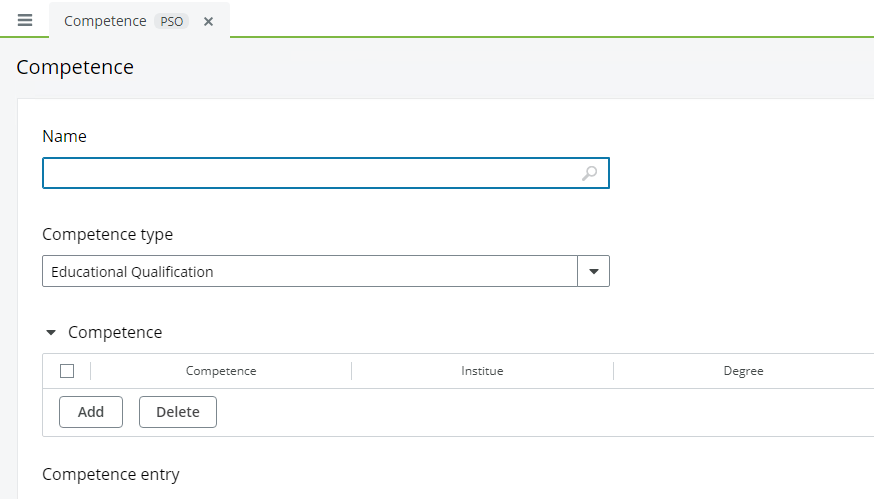Collapse the Competence section triangle
Image resolution: width=874 pixels, height=499 pixels.
point(51,333)
